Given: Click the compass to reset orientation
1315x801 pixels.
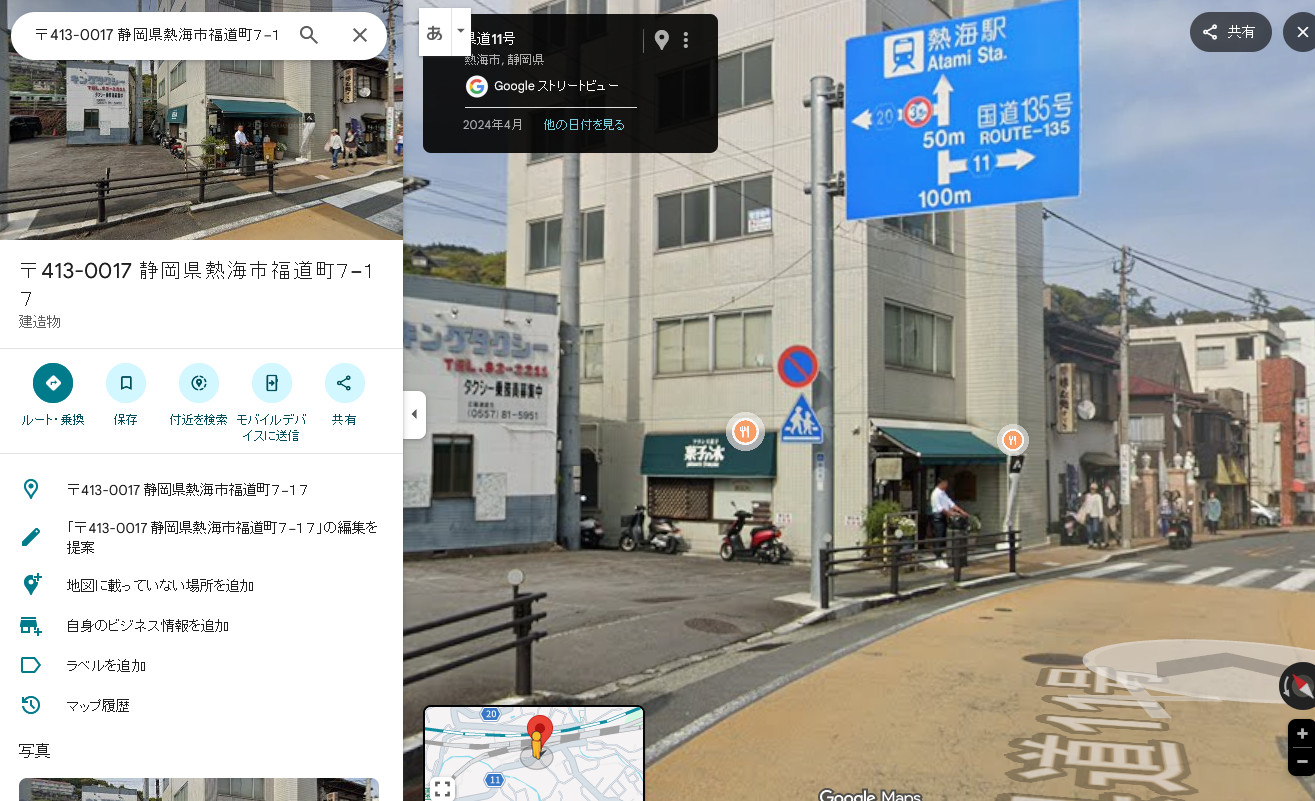Looking at the screenshot, I should coord(1299,686).
